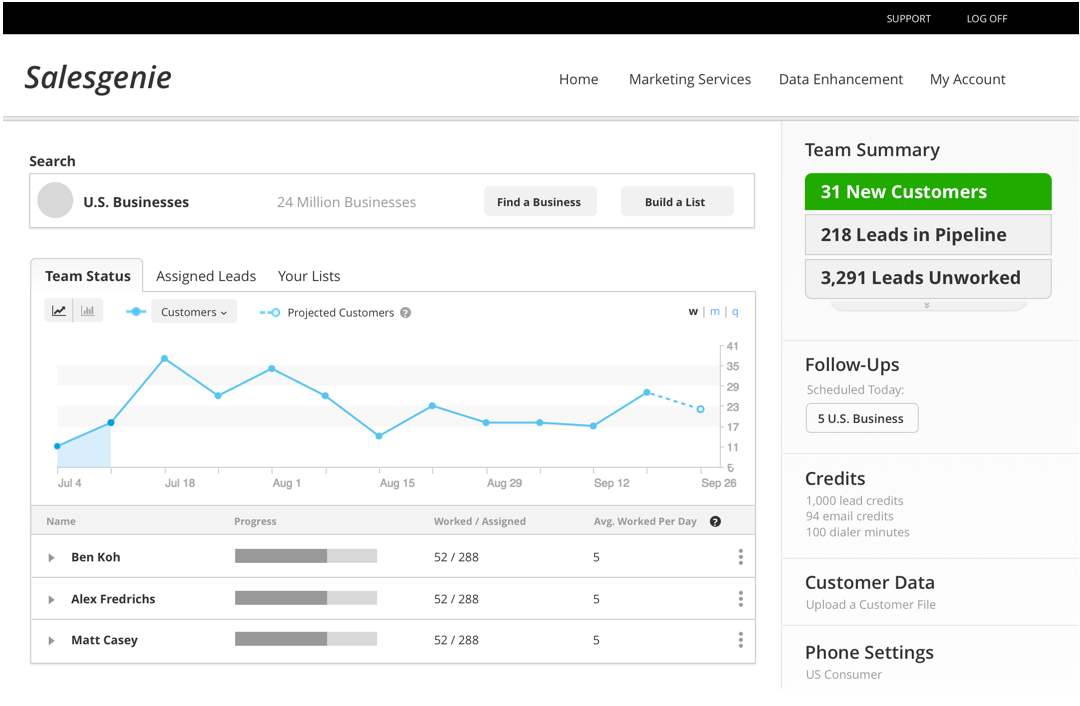Click Avg. Worked Per Day column header
This screenshot has height=706, width=1080.
[645, 521]
